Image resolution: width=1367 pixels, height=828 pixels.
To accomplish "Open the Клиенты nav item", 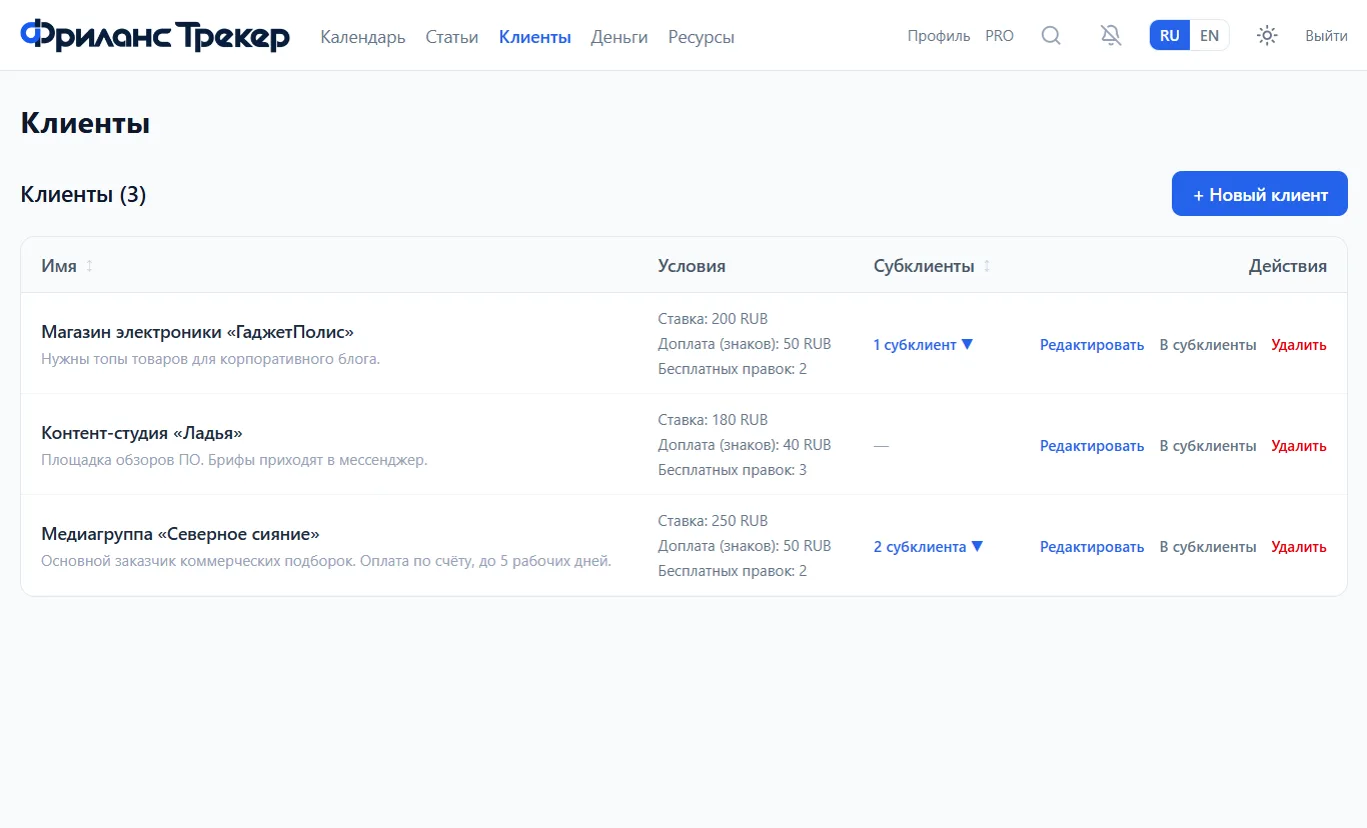I will 535,37.
